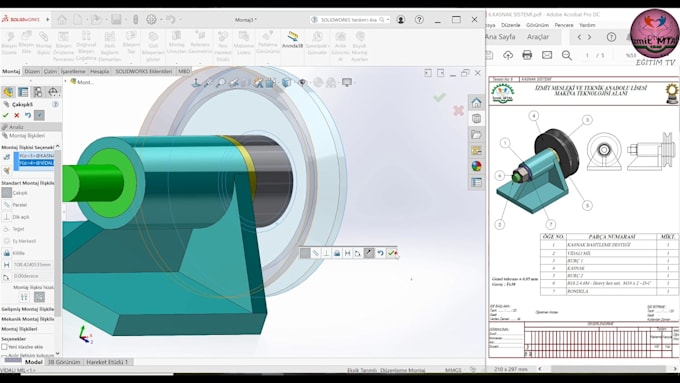The width and height of the screenshot is (680, 383).
Task: Cancel the mate with red X in PropertyManager
Action: [16, 115]
